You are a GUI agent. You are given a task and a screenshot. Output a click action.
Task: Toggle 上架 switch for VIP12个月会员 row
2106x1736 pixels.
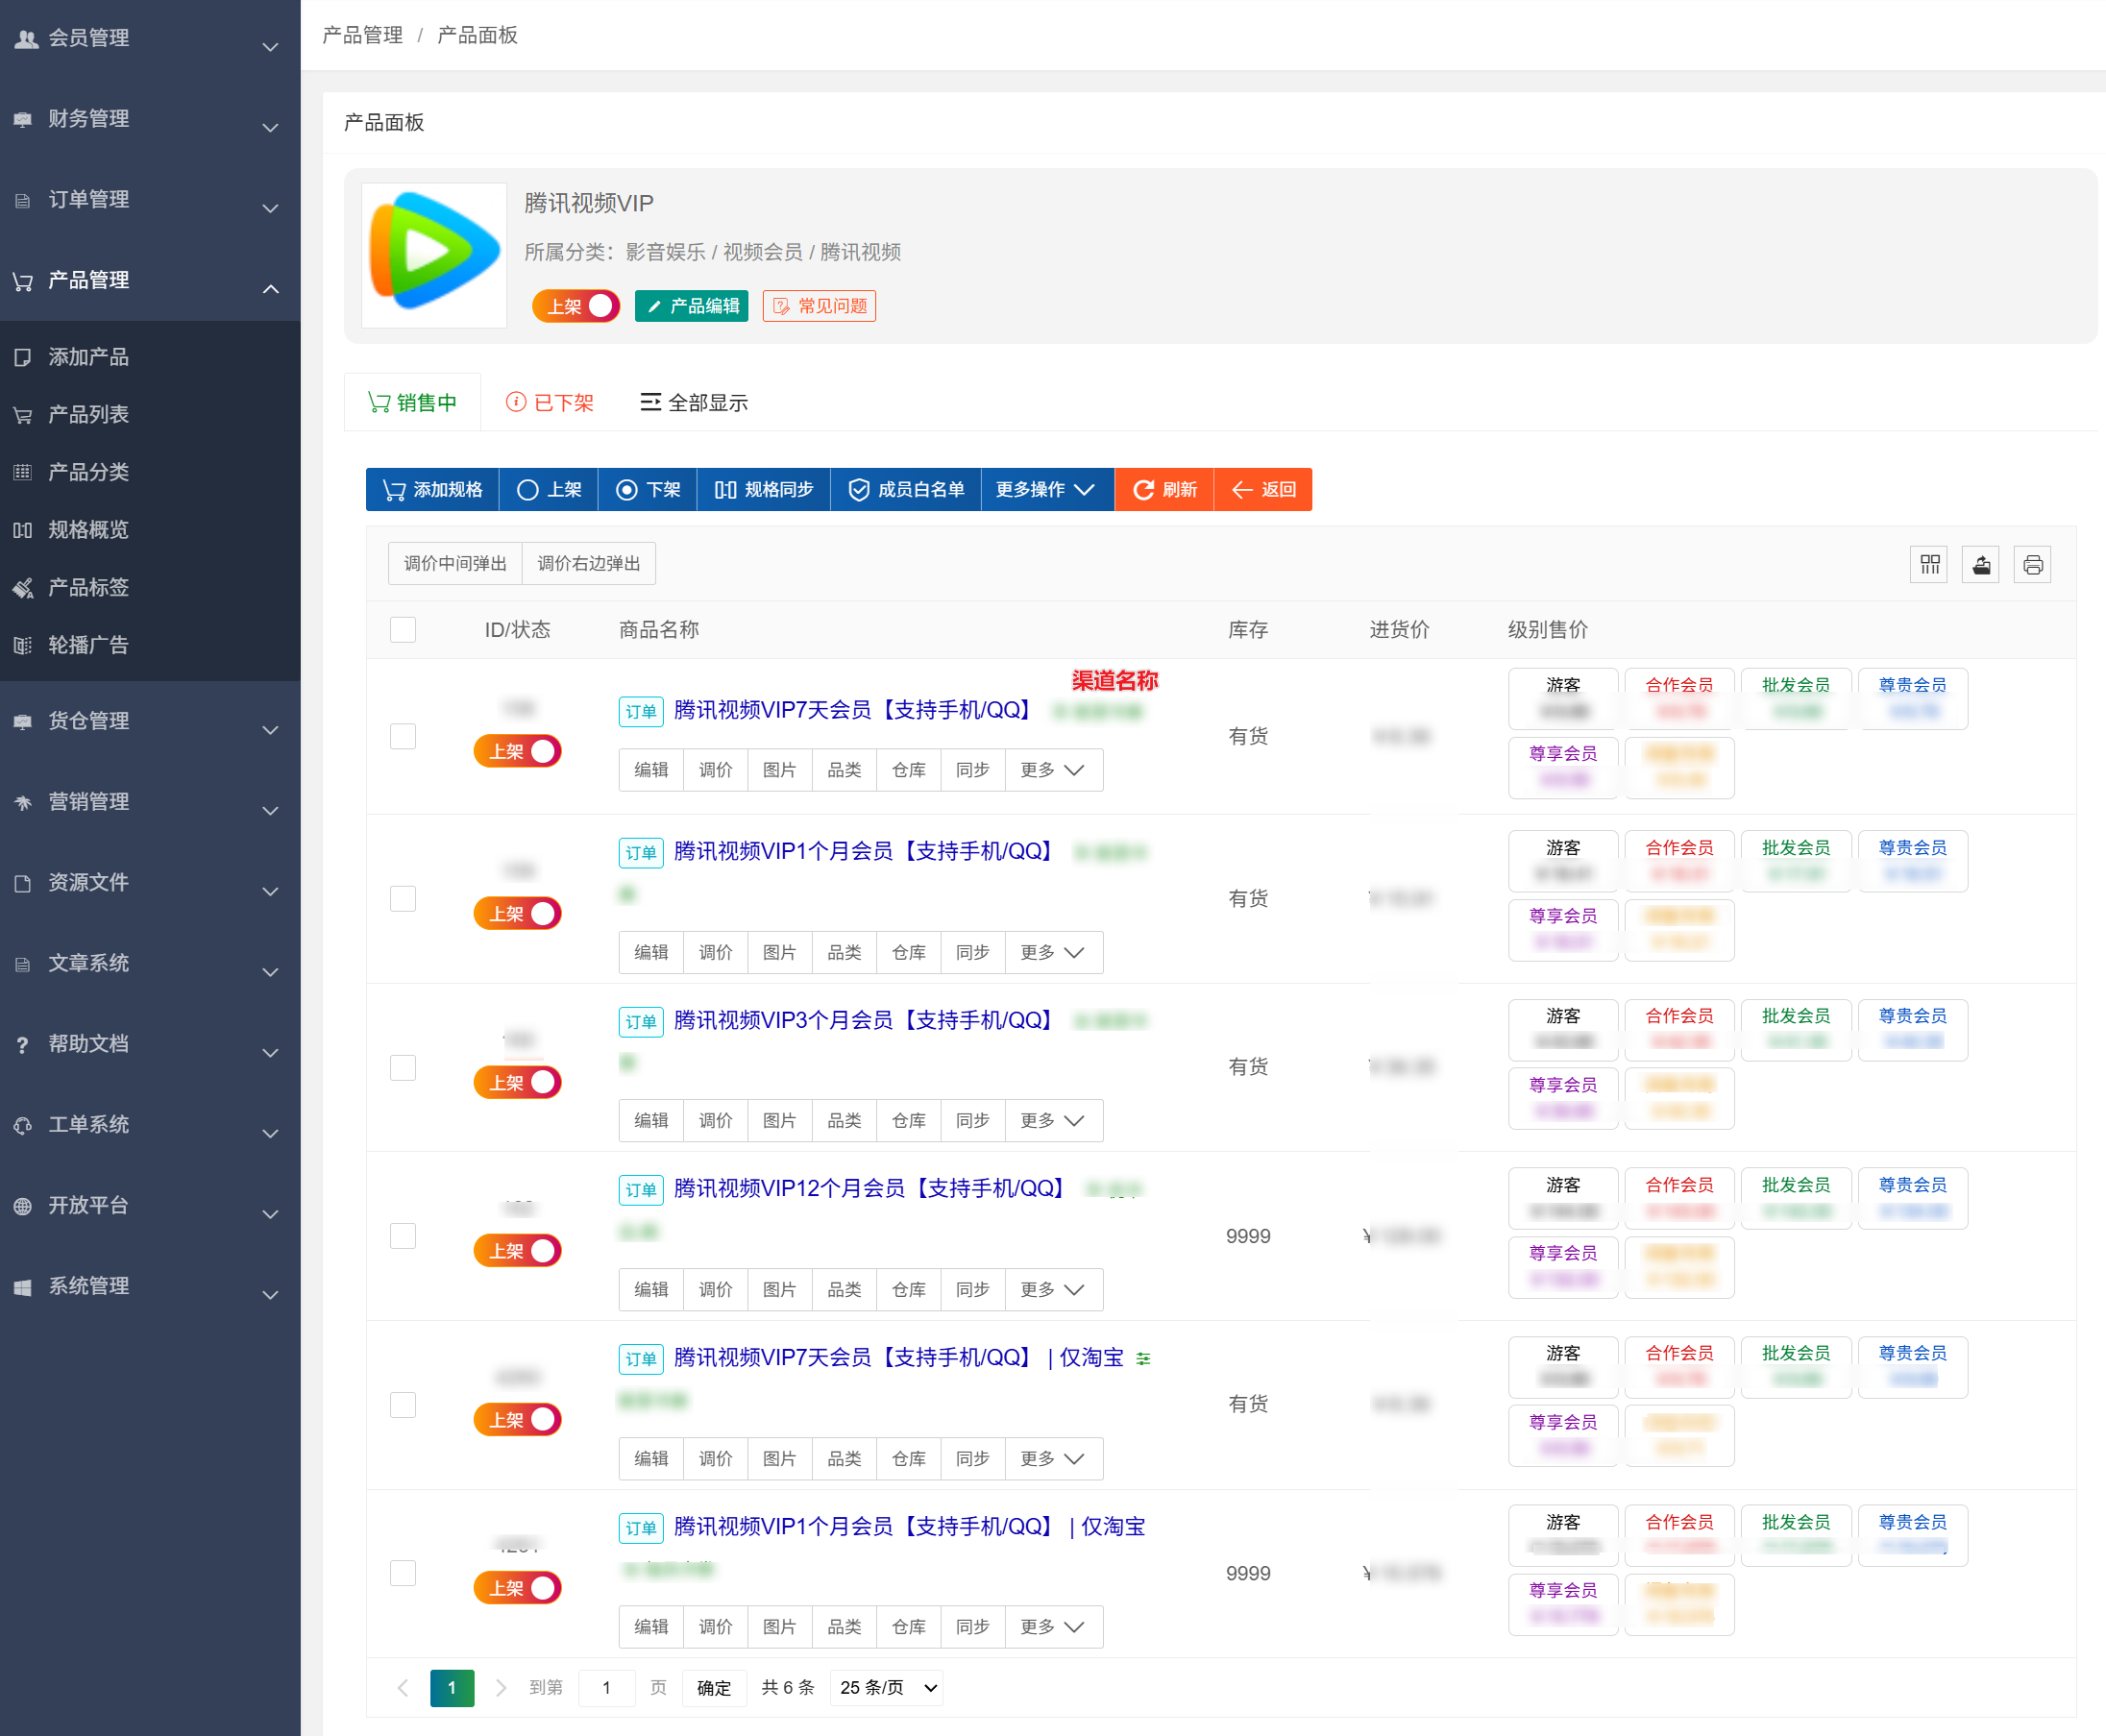518,1251
